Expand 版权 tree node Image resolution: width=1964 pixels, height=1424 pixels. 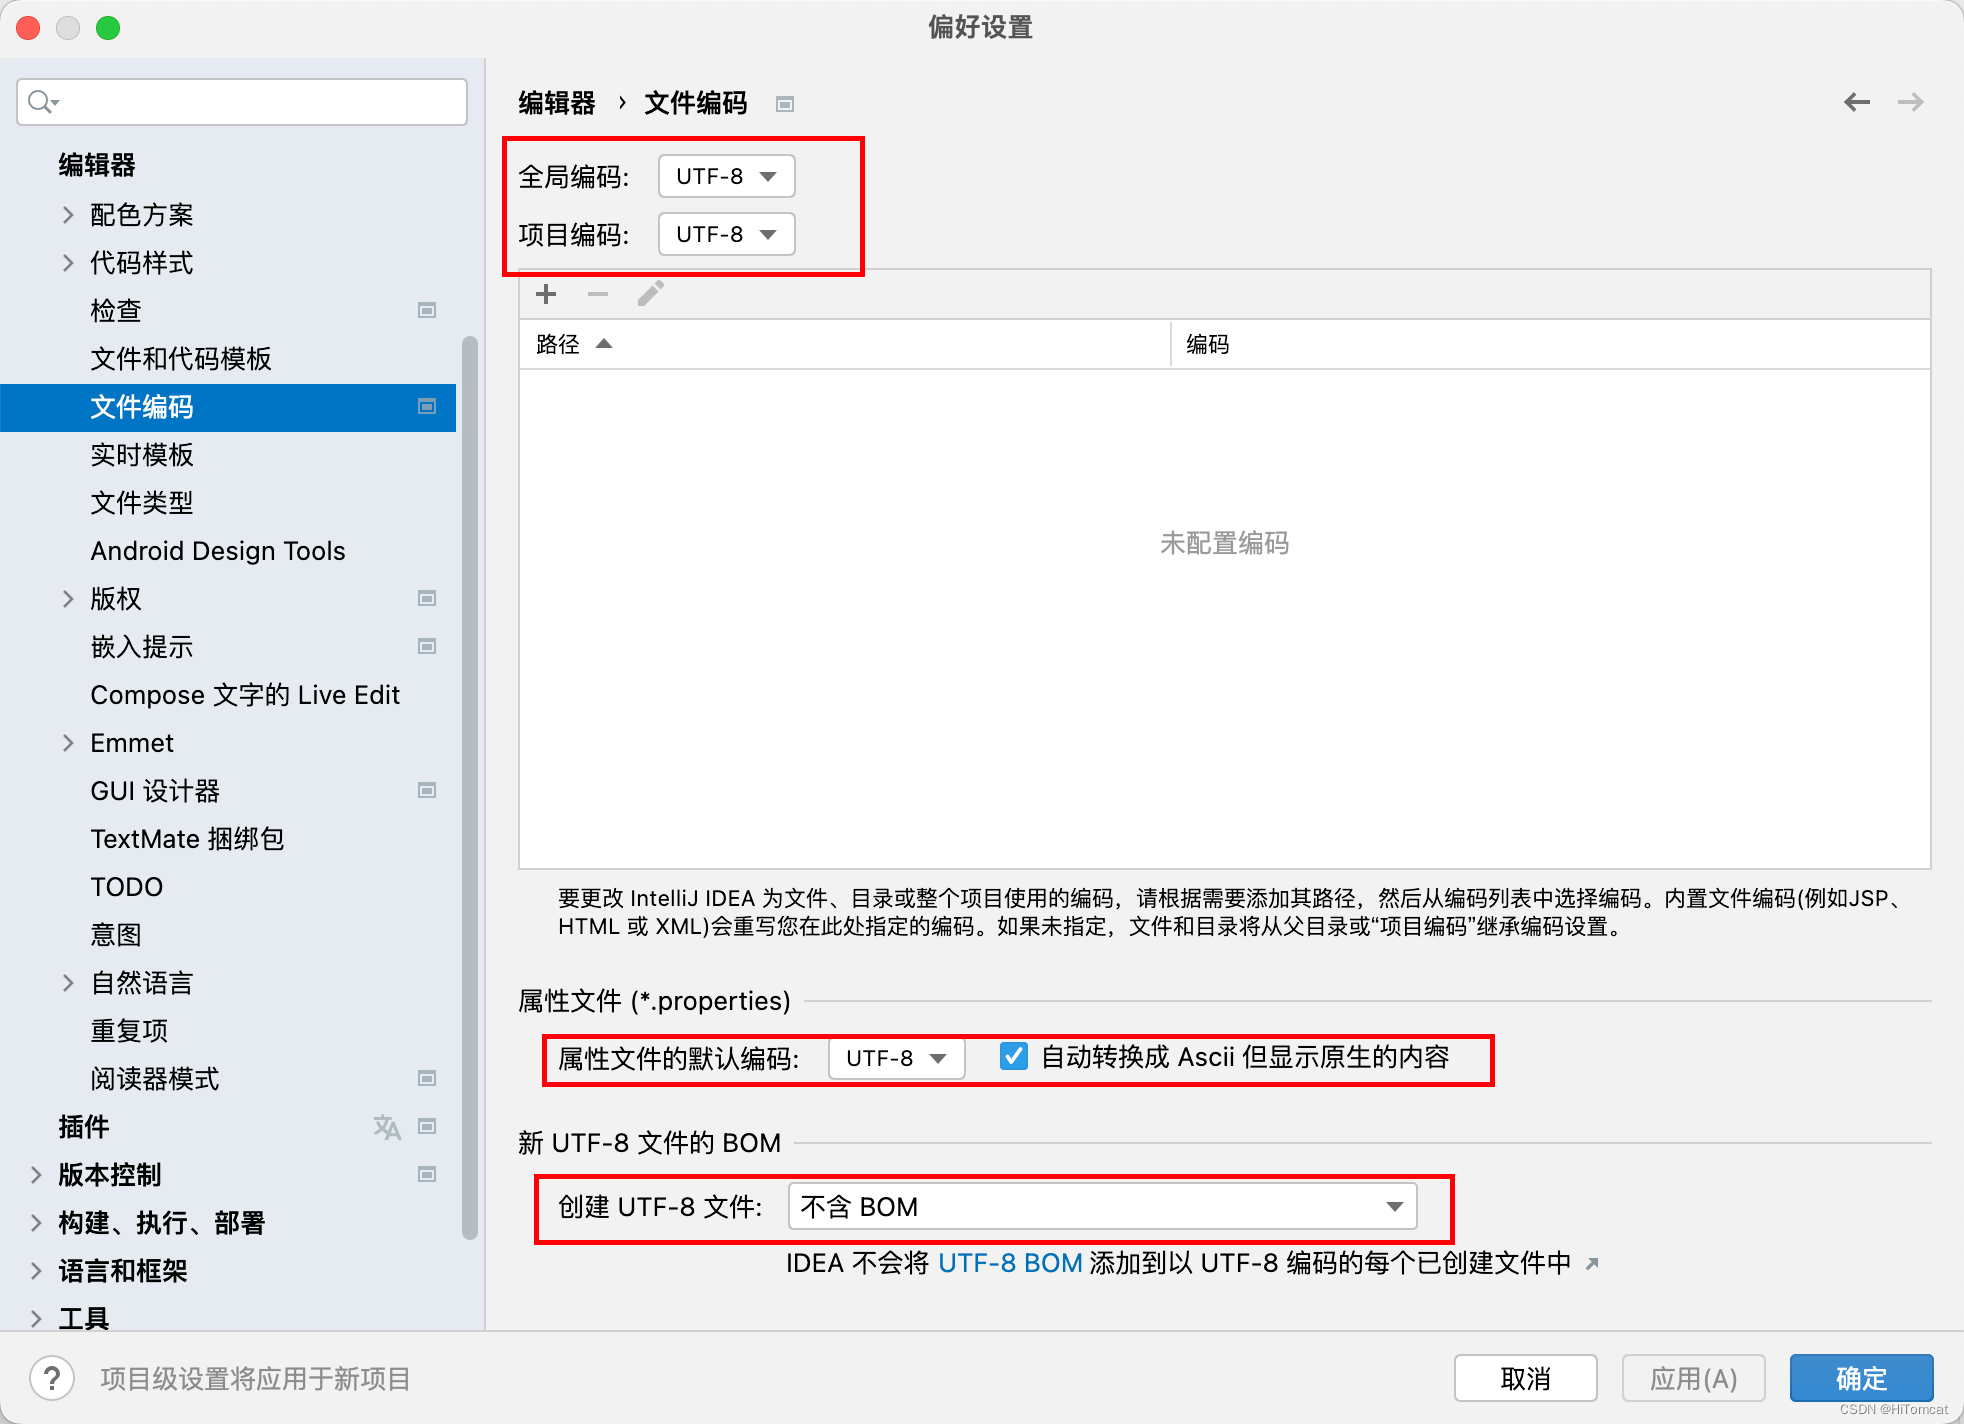tap(68, 598)
